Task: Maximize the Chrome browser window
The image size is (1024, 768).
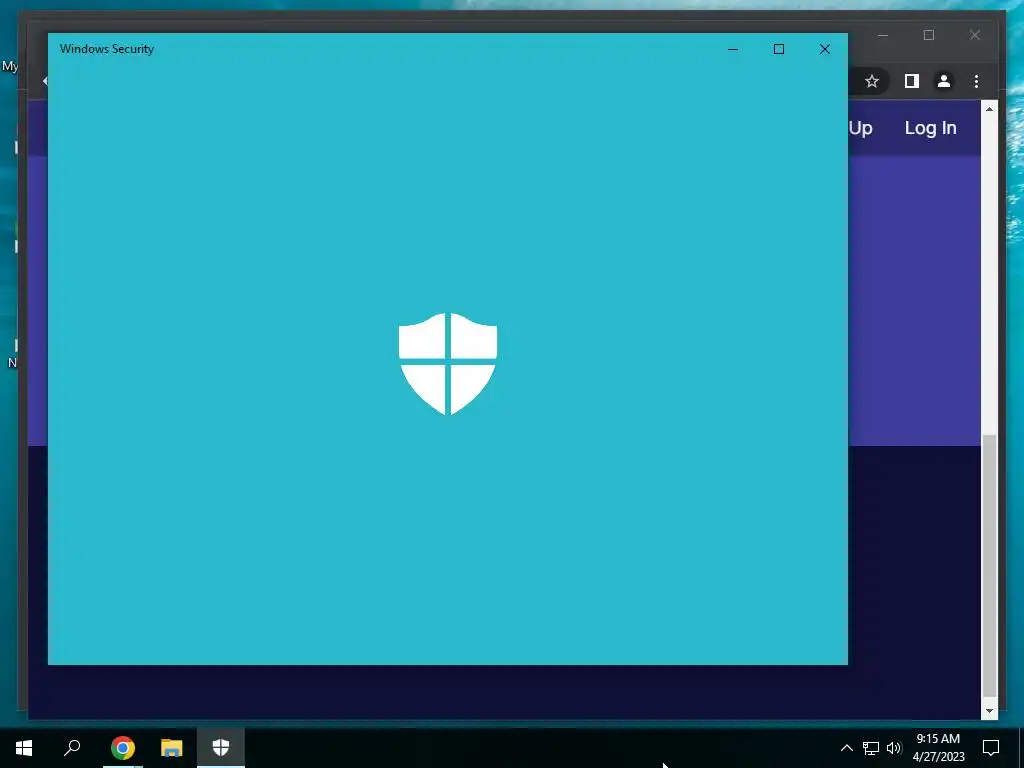Action: pyautogui.click(x=929, y=35)
